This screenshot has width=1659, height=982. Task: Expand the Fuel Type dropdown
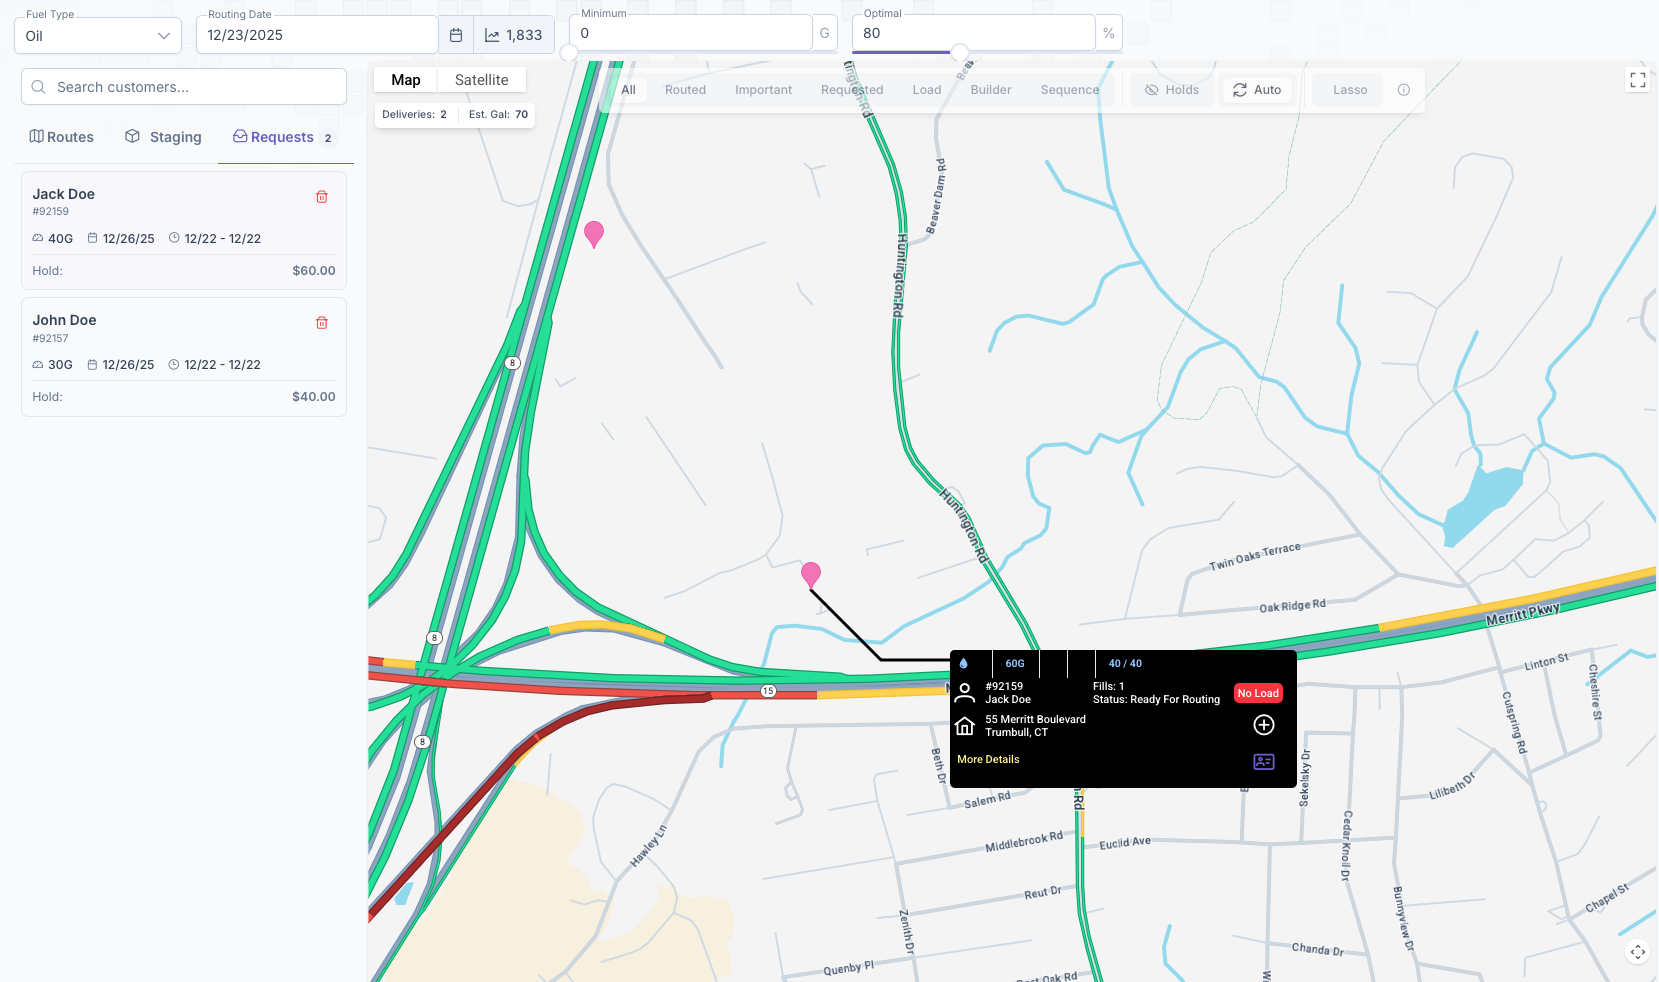98,36
